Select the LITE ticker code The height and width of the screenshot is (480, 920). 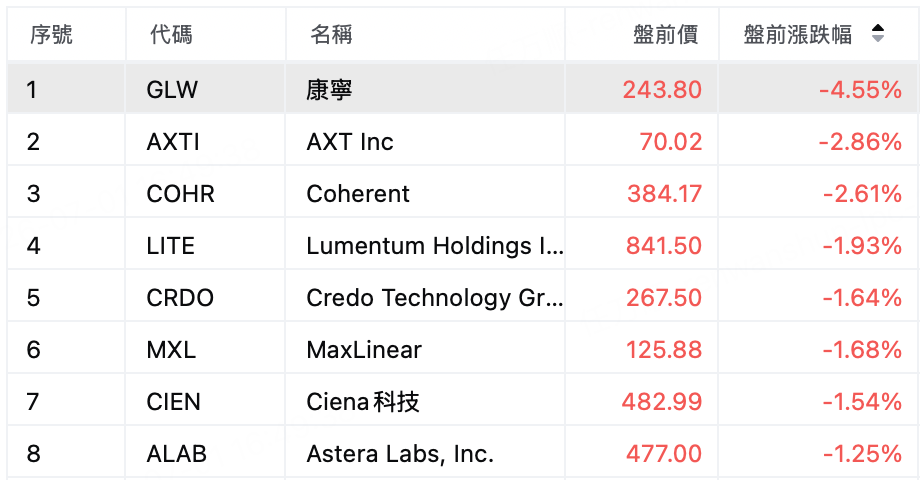click(x=171, y=246)
